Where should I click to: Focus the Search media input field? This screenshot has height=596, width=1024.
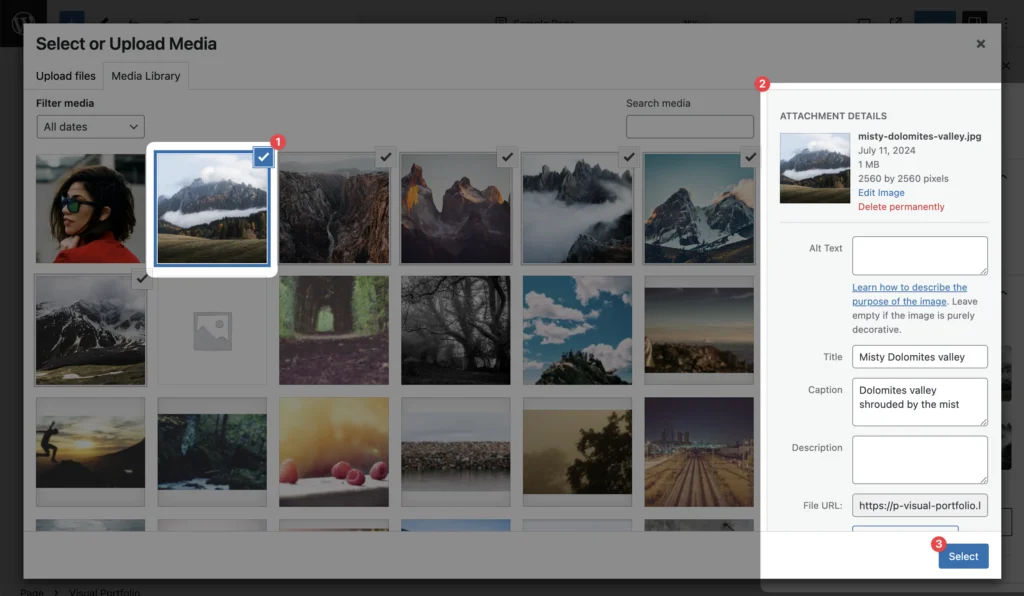click(x=690, y=127)
